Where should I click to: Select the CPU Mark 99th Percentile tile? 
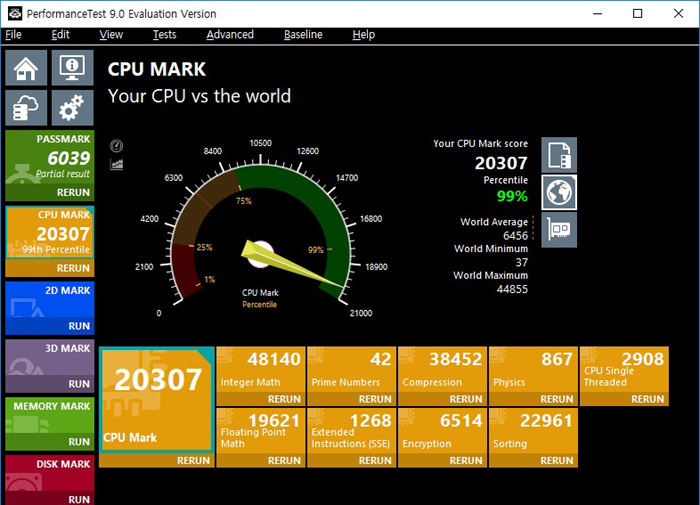50,233
